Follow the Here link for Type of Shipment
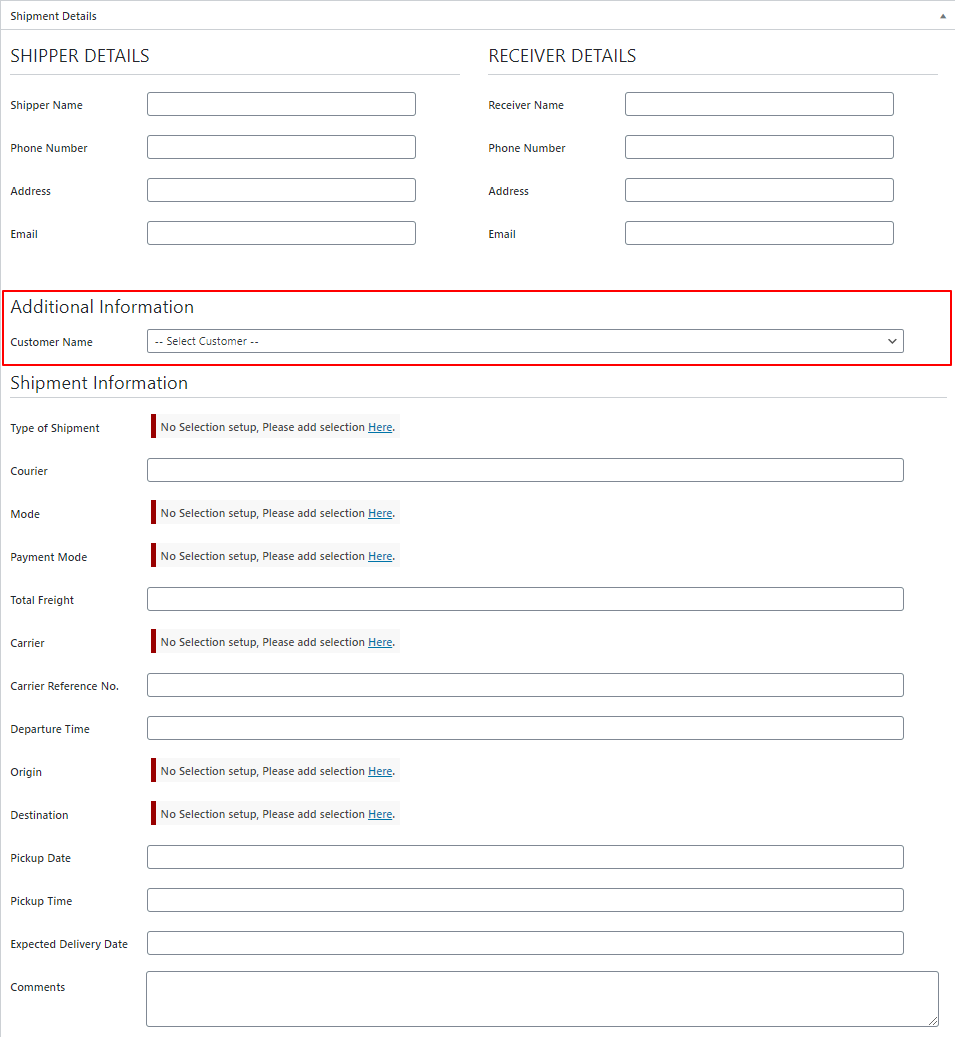Screen dimensions: 955x1037 point(380,427)
